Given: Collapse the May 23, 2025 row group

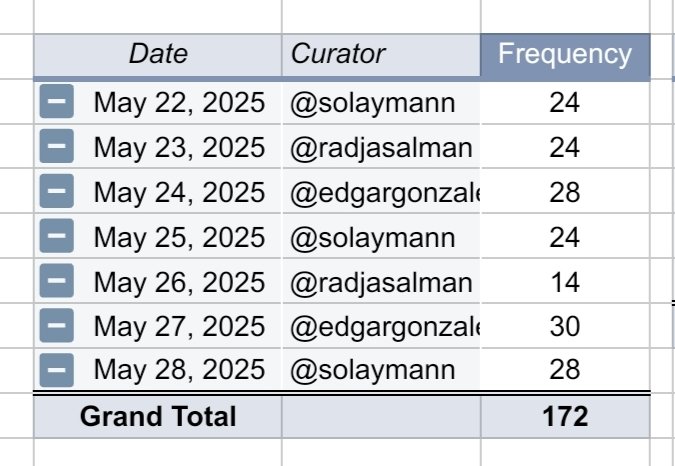Looking at the screenshot, I should [58, 147].
